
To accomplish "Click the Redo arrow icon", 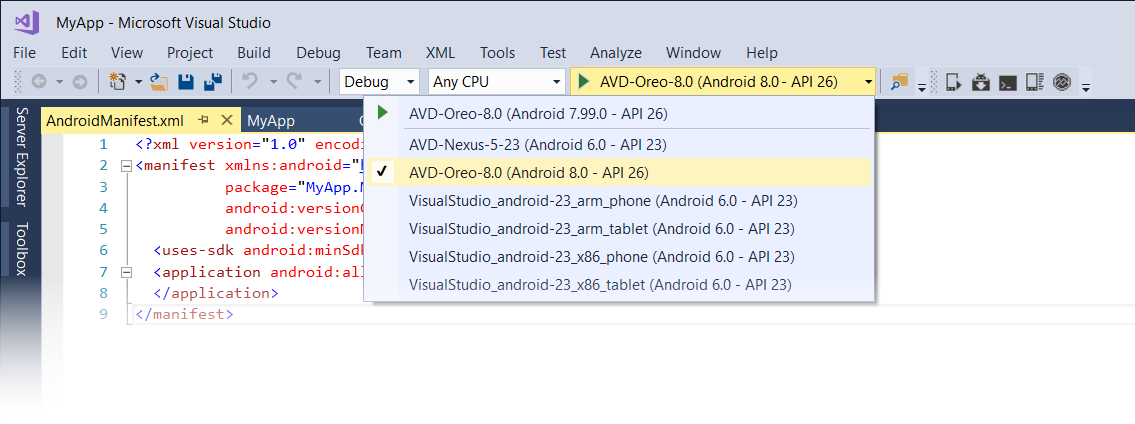I will pos(294,82).
